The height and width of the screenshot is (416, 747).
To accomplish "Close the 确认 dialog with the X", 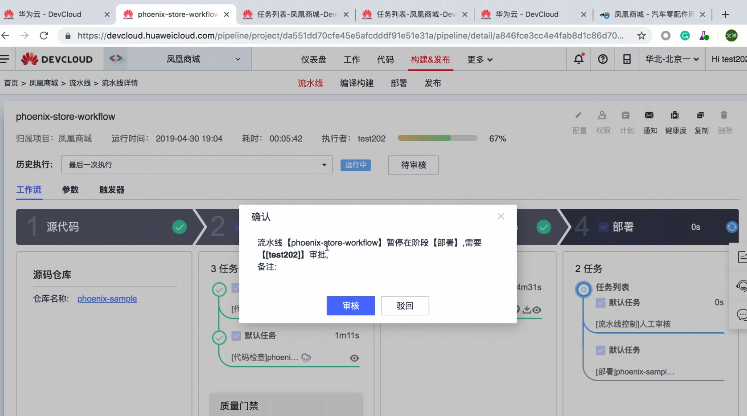I will (501, 216).
